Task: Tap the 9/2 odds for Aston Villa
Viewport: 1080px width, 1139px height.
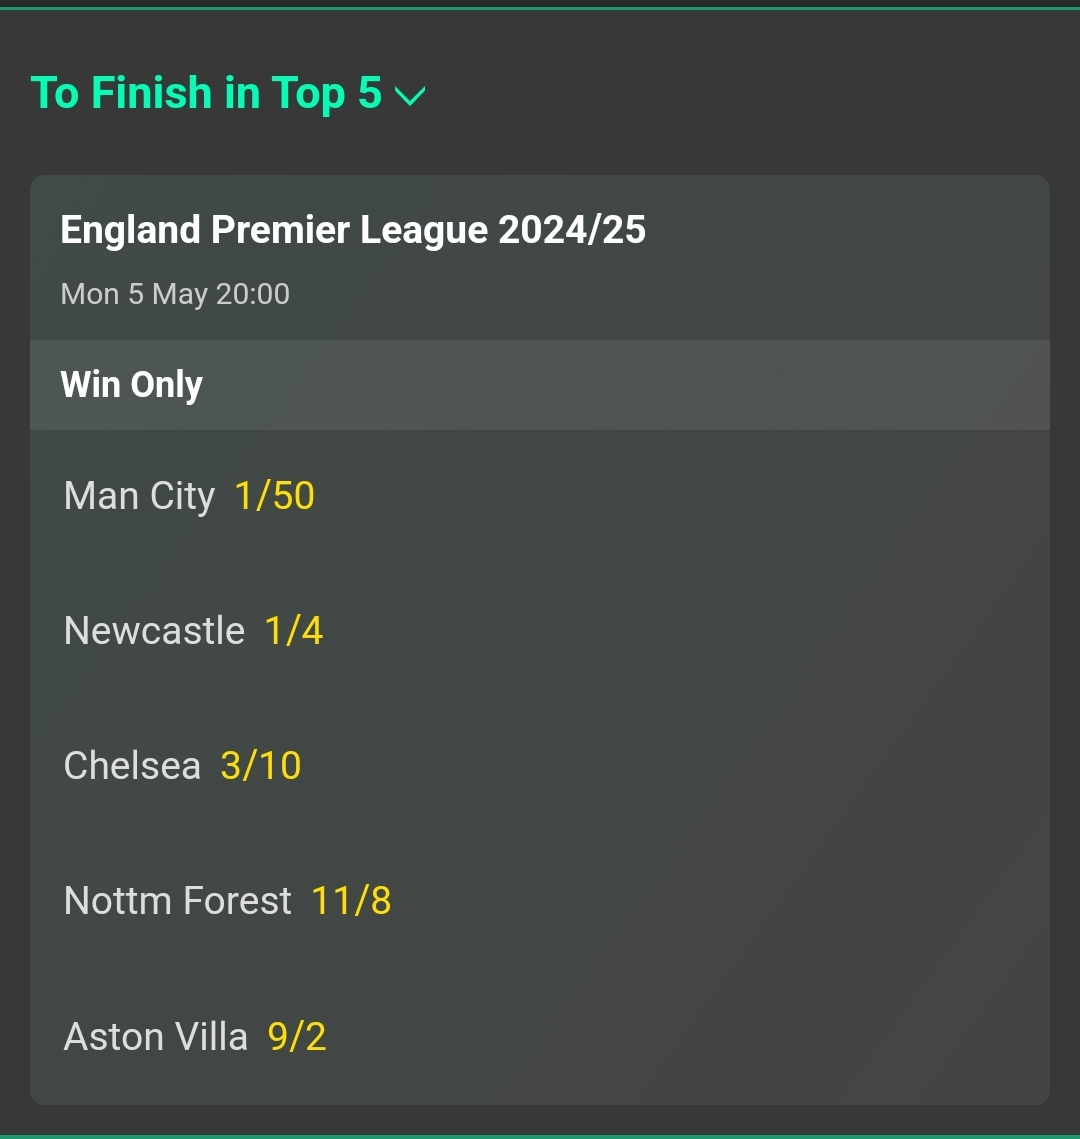Action: [297, 1037]
